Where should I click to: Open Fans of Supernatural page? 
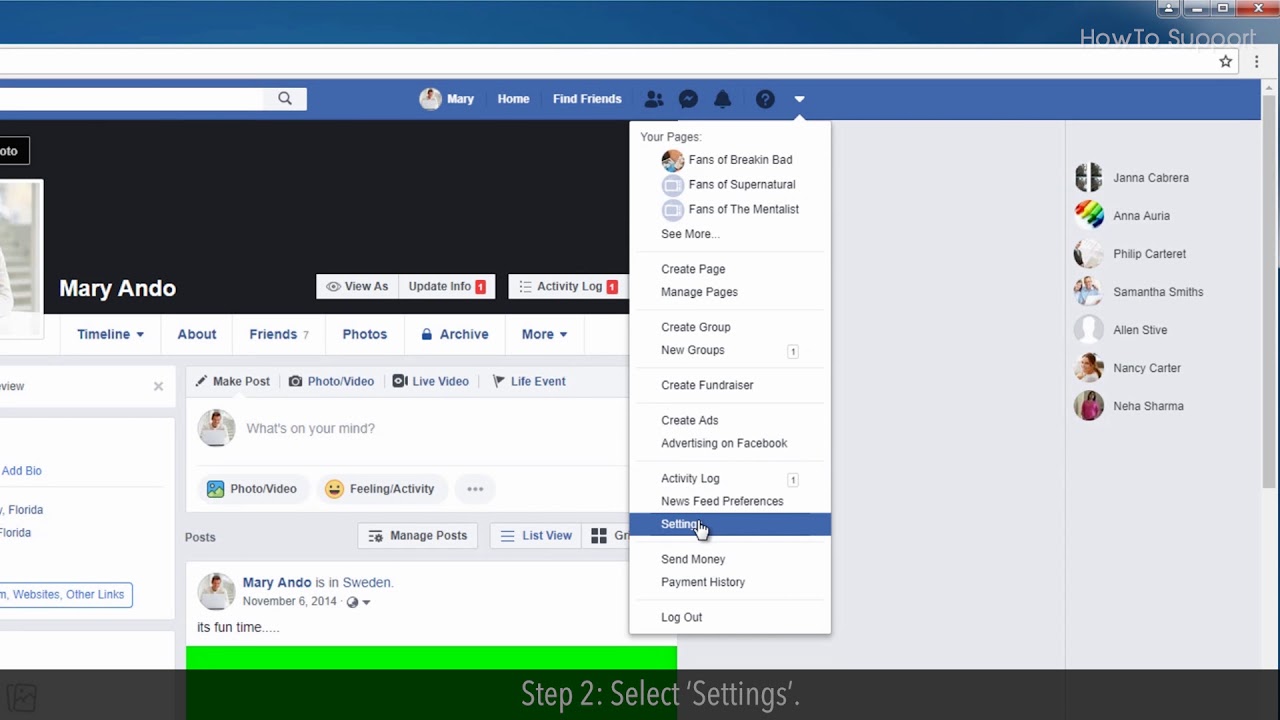(729, 184)
